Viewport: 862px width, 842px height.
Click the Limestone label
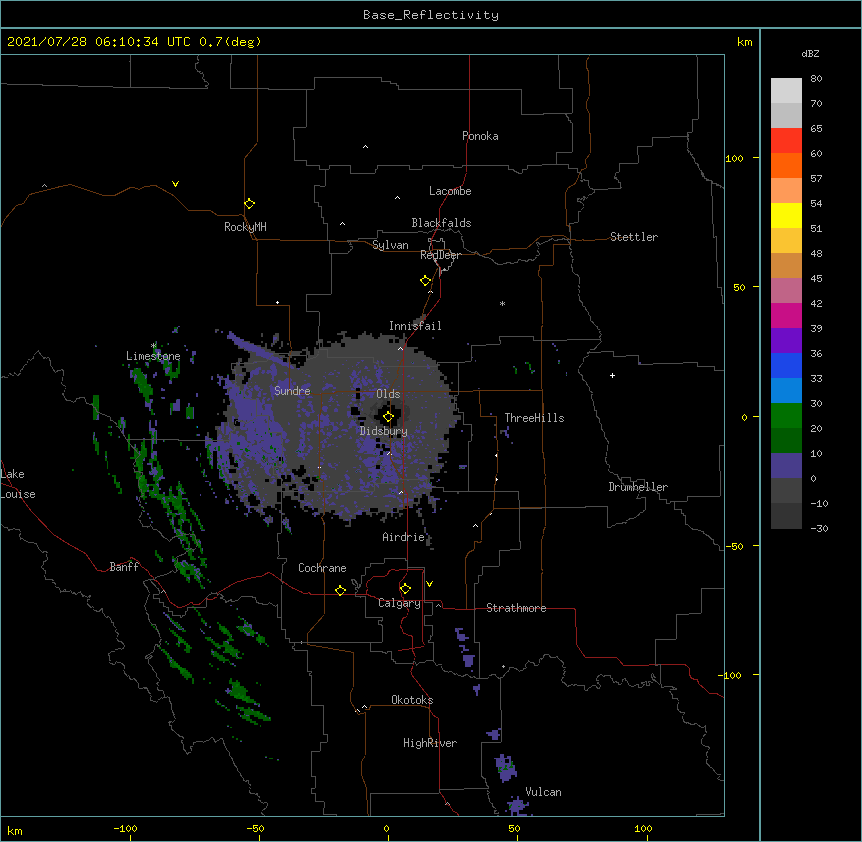pos(153,356)
